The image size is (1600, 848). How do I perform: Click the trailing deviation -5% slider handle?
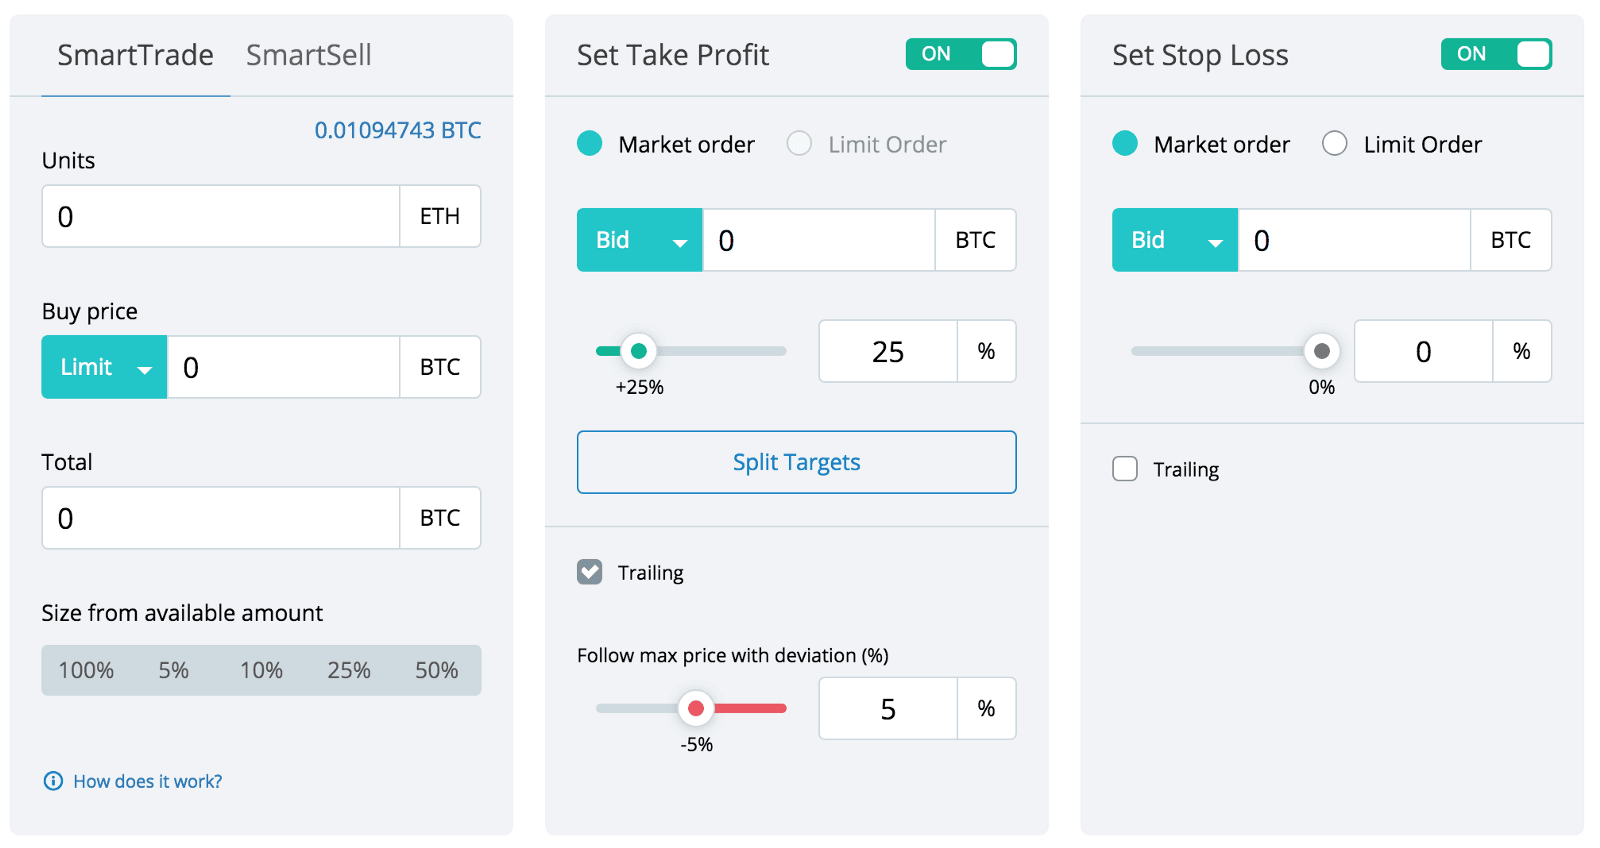[x=696, y=708]
